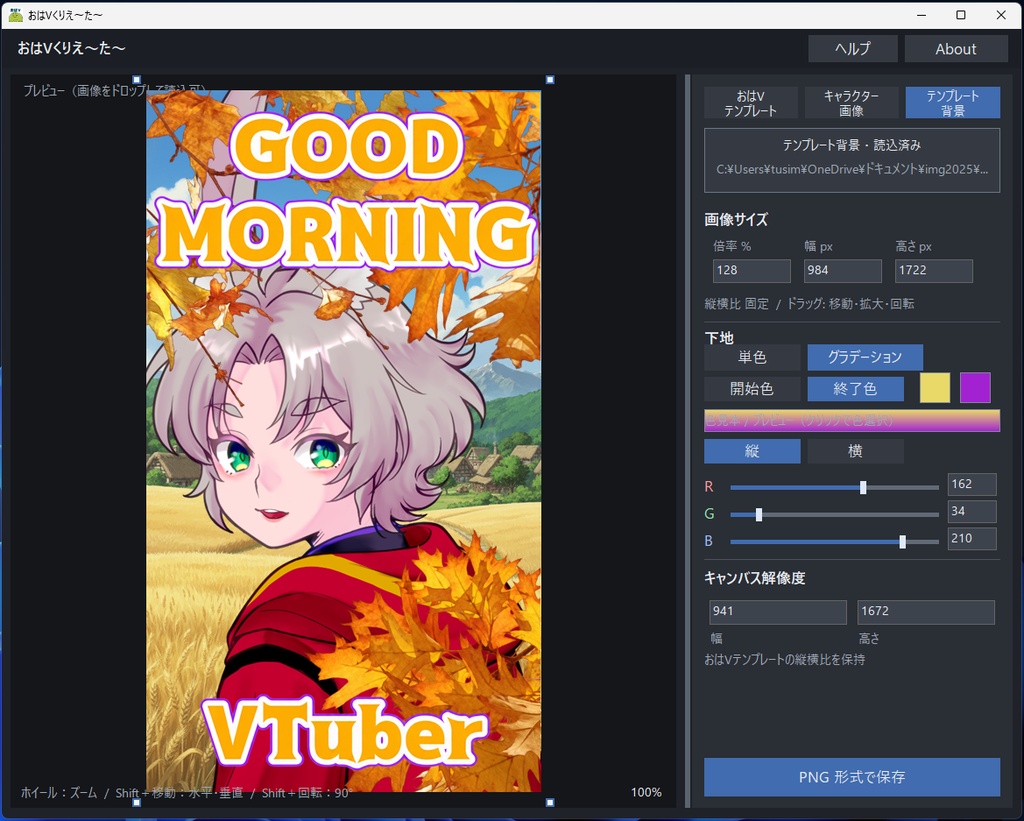Open the ヘルプ help button

(852, 49)
